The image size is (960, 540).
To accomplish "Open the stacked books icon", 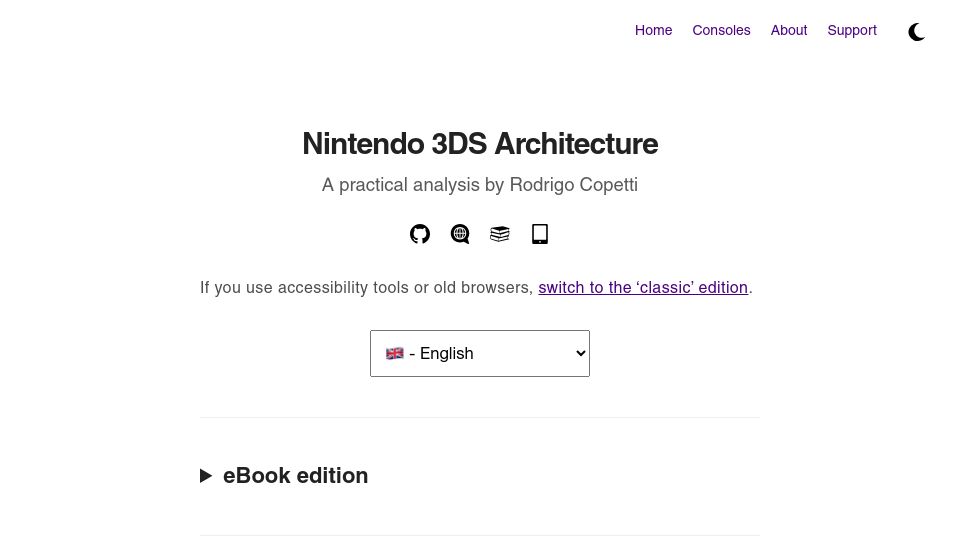I will tap(500, 234).
